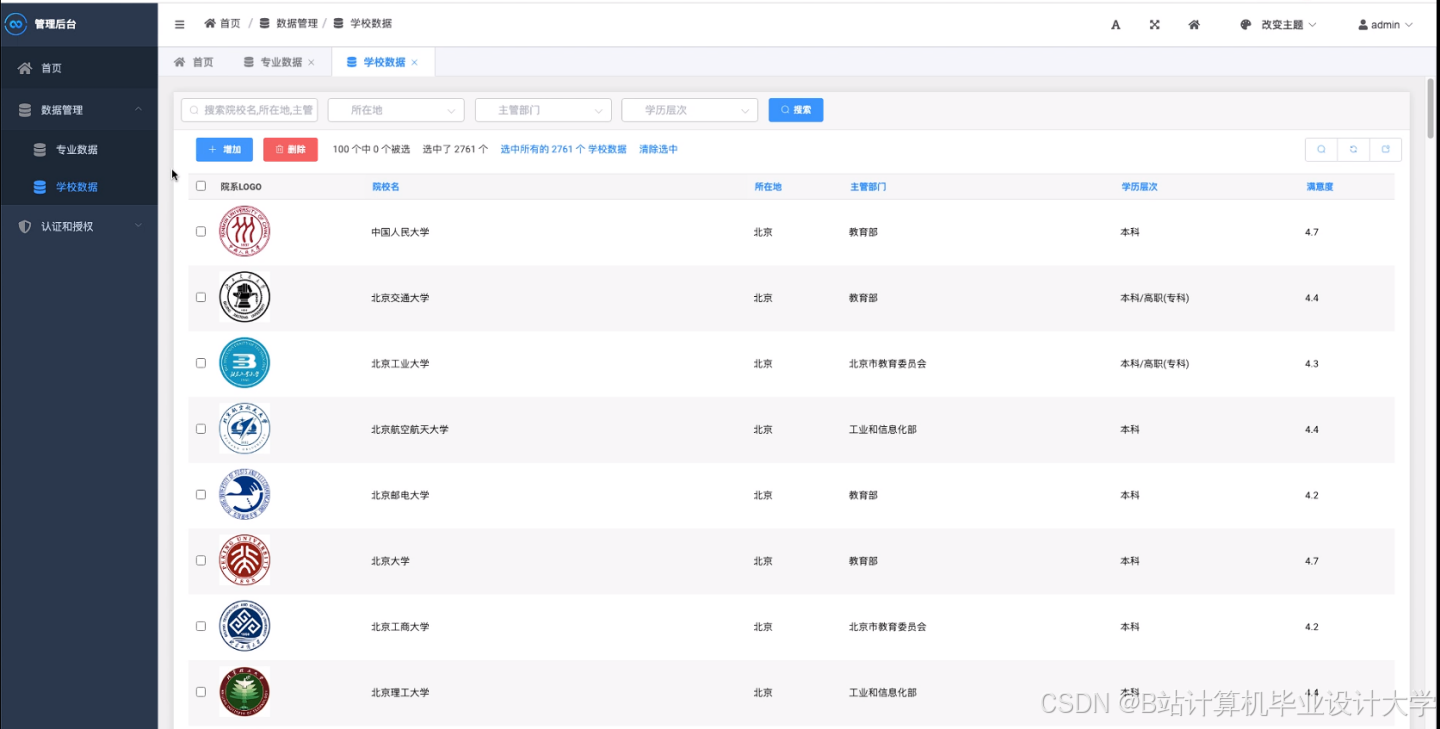Toggle the sidebar with the hamburger icon
Viewport: 1440px width, 729px height.
click(x=179, y=23)
